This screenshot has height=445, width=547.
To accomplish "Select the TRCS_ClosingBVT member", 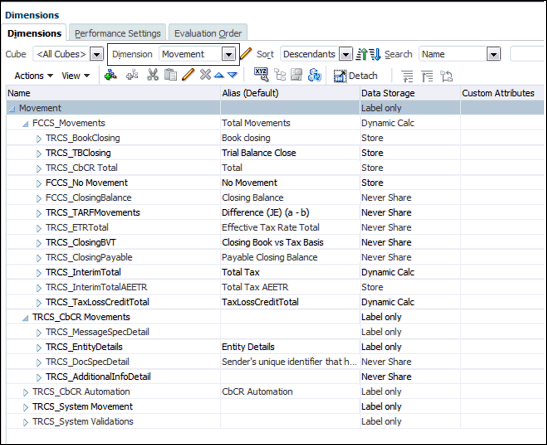I will tap(81, 243).
